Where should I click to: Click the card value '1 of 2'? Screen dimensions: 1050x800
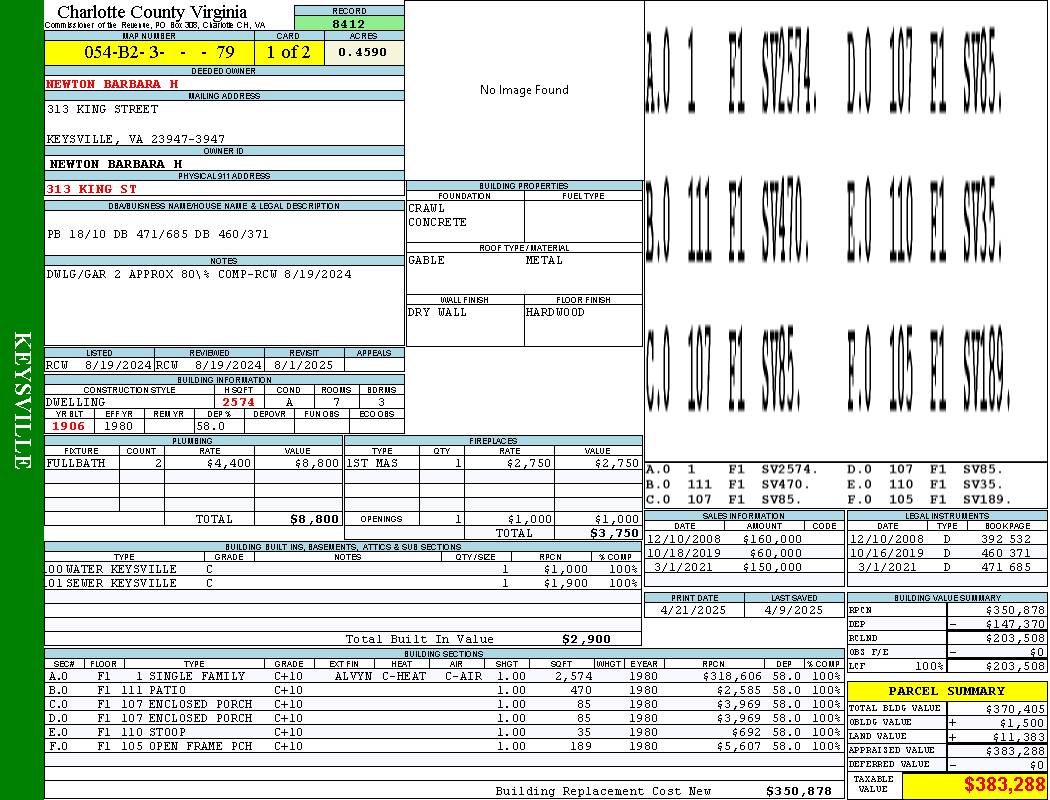click(289, 52)
